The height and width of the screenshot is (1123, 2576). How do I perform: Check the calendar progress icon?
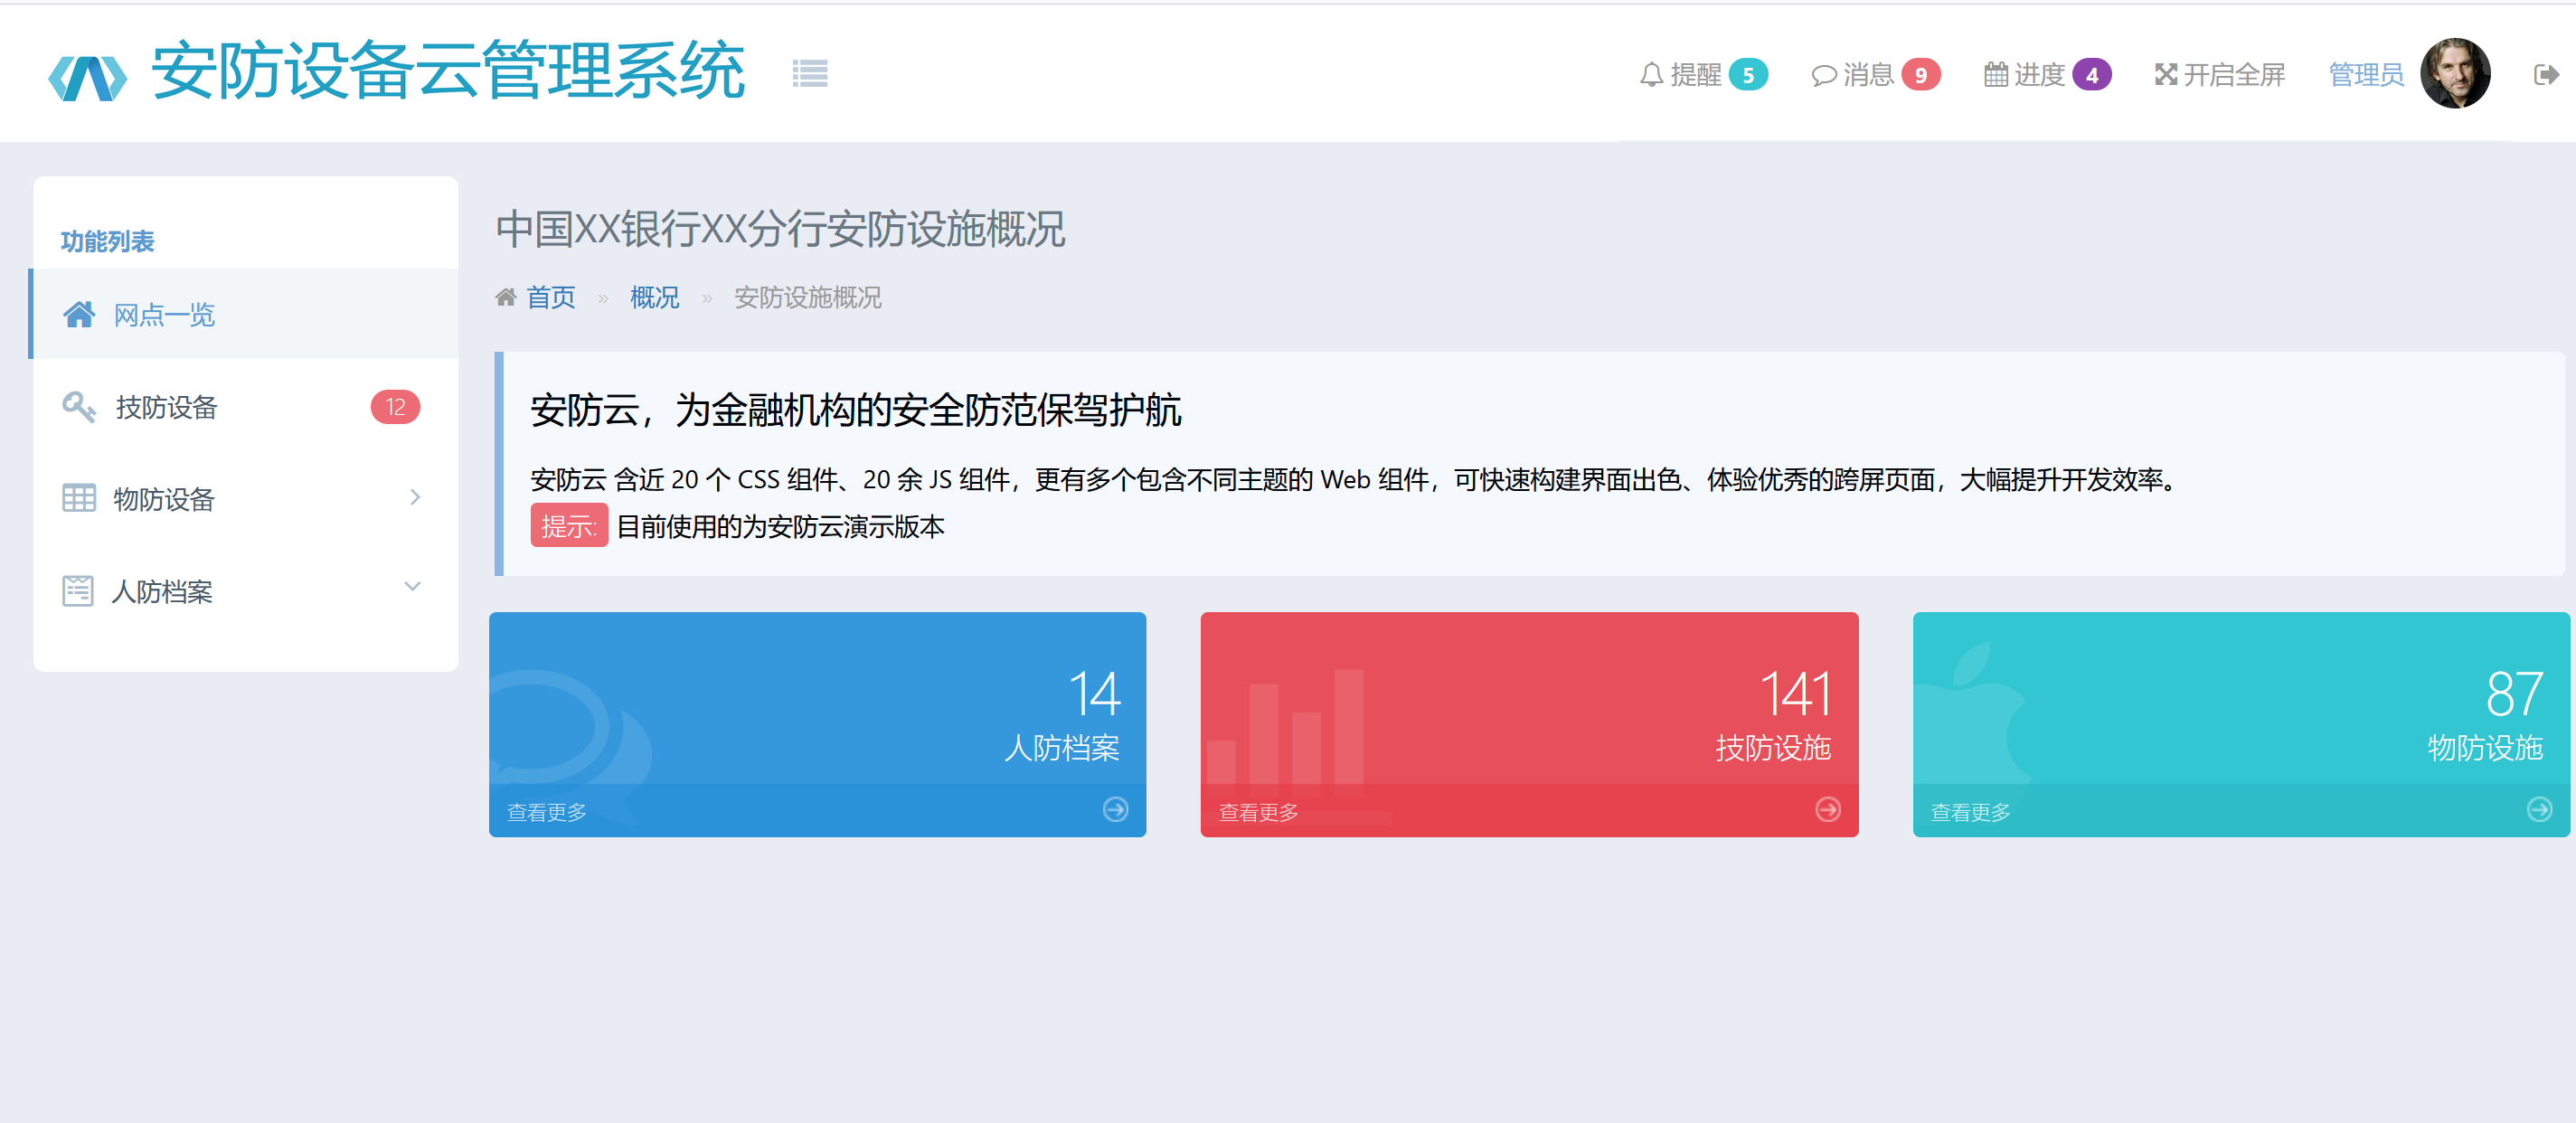pos(1996,73)
